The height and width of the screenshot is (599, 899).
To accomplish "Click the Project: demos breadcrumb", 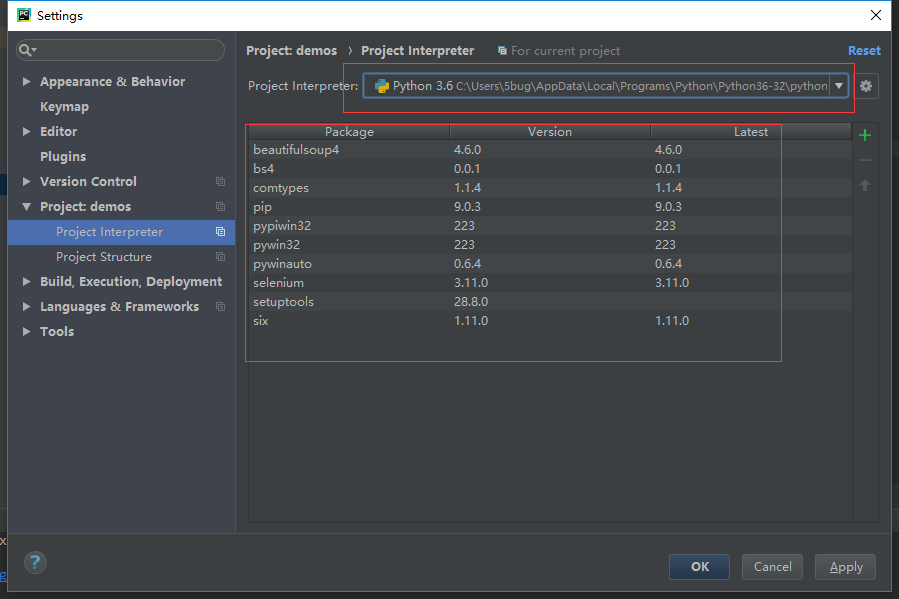I will (x=291, y=50).
